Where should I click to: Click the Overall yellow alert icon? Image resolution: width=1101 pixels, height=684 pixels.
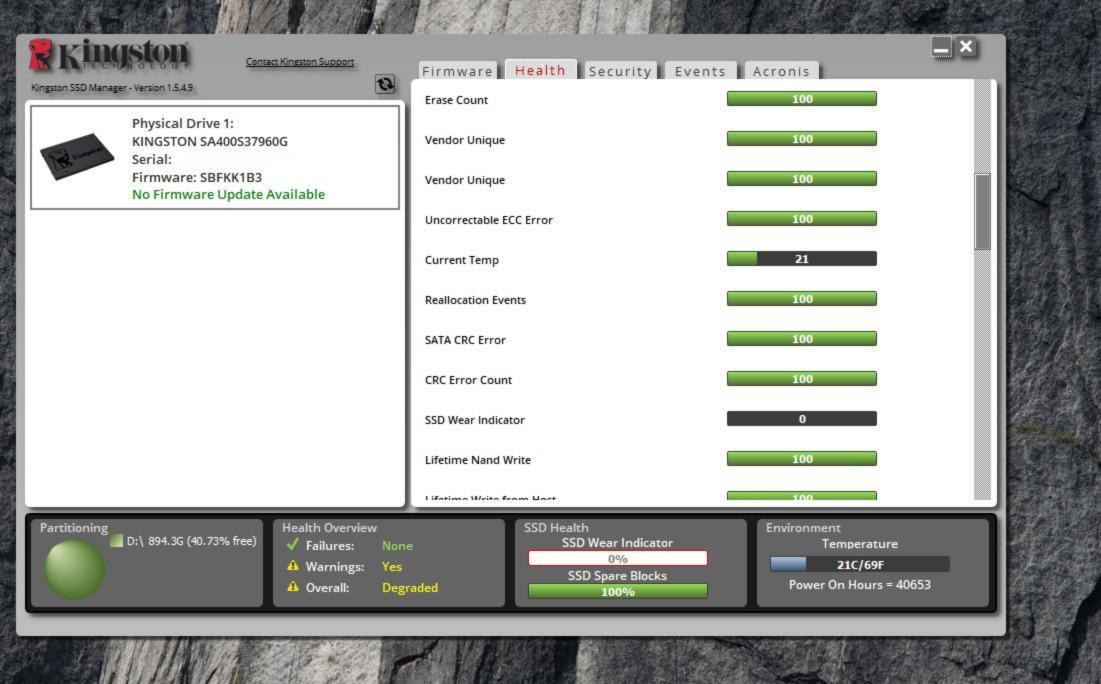293,587
